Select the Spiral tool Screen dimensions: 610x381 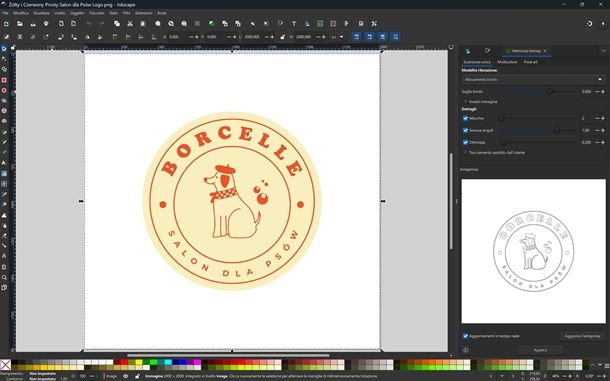[4, 121]
